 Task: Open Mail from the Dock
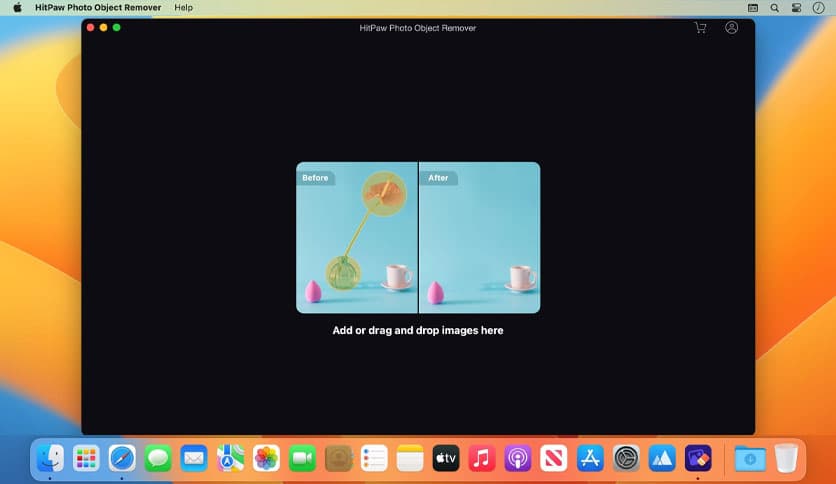click(194, 458)
